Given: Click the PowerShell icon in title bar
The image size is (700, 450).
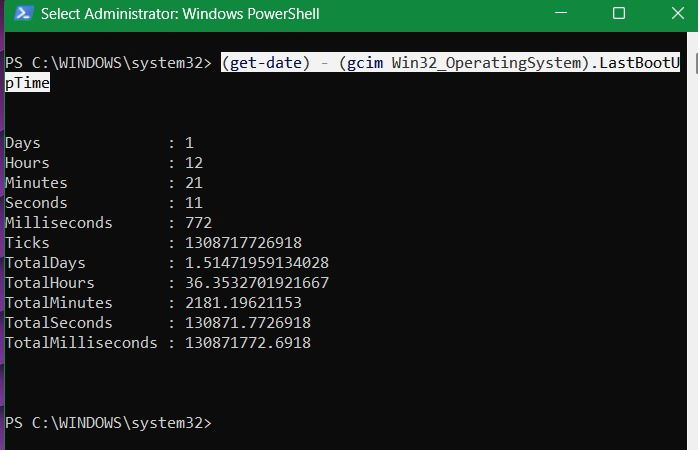Looking at the screenshot, I should (24, 13).
